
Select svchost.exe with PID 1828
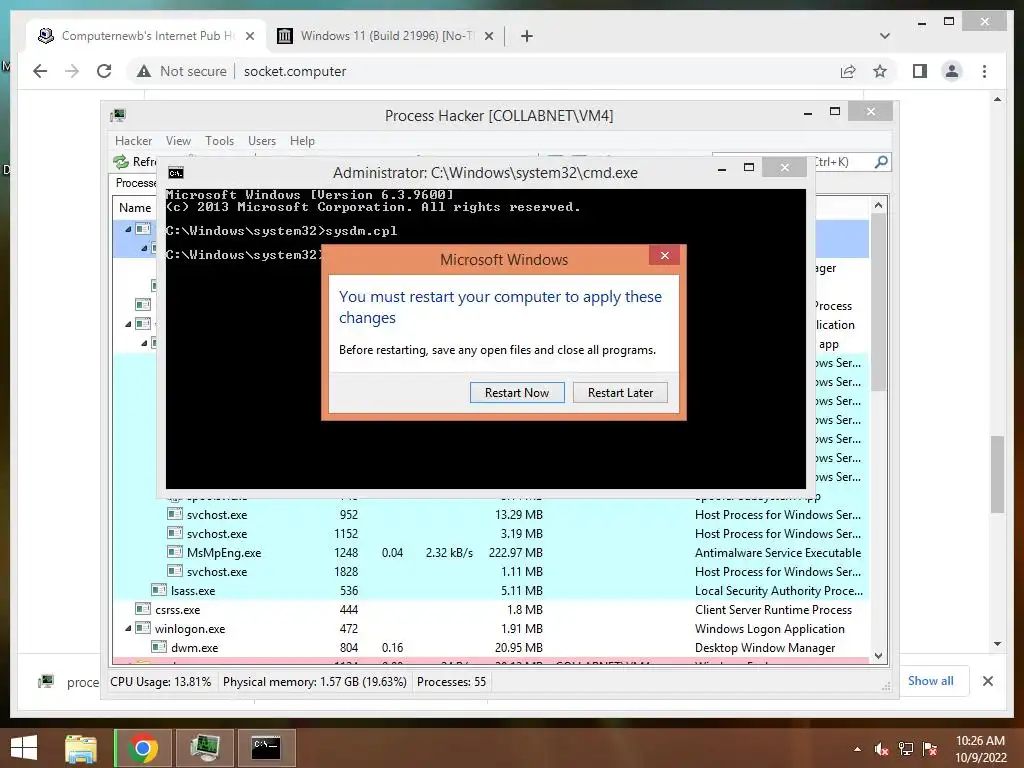point(490,571)
